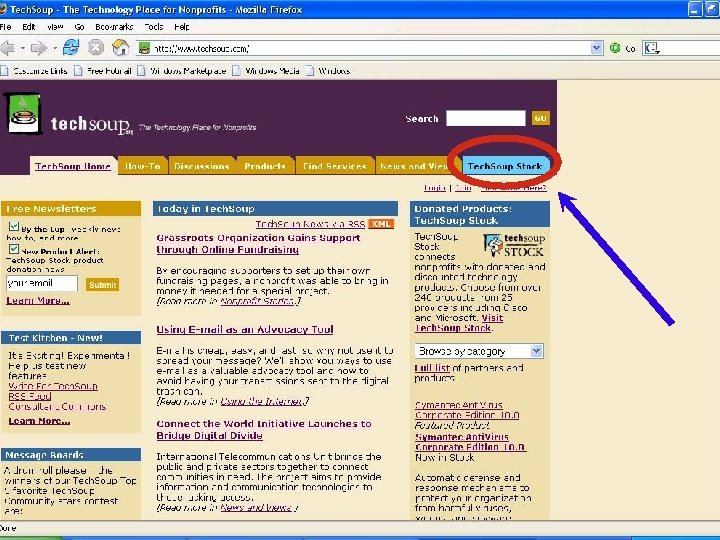Screen dimensions: 720x540
Task: Click the yellow GO search button
Action: click(x=540, y=118)
